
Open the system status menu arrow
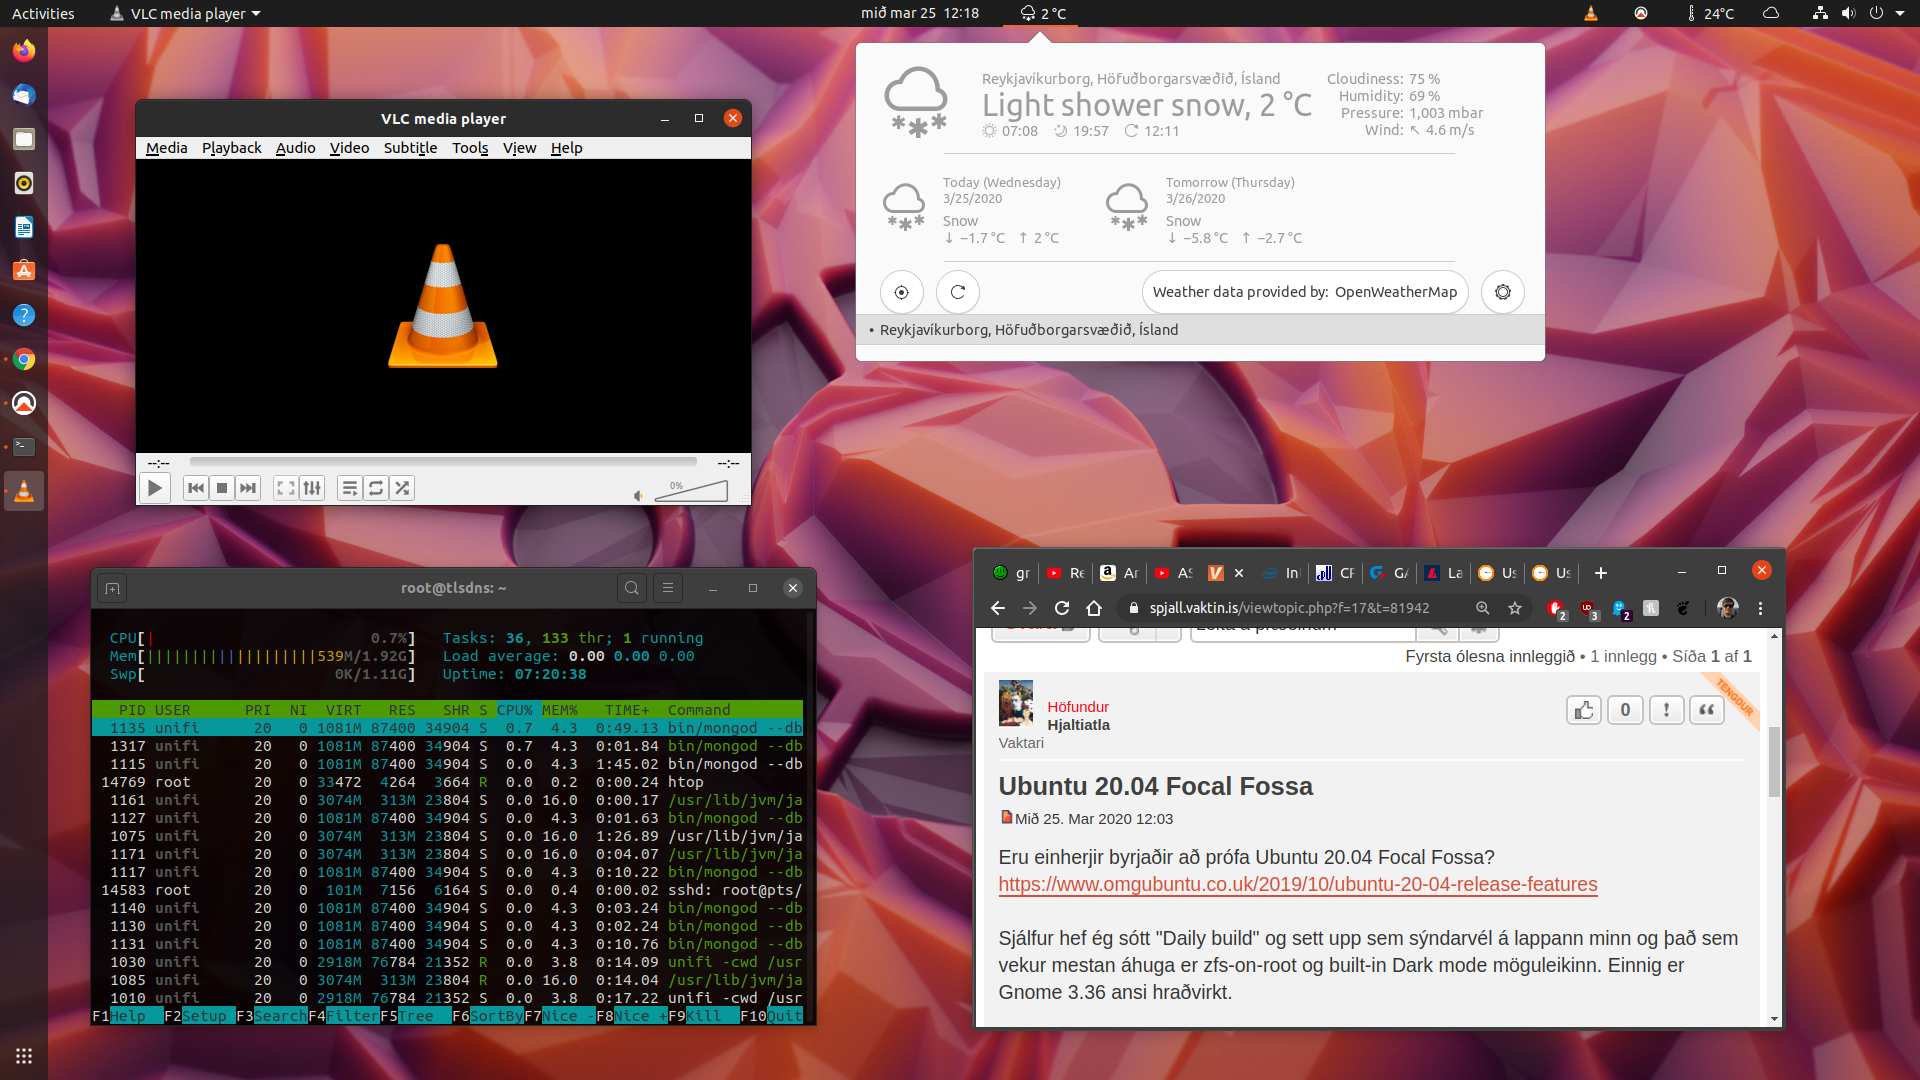click(x=1900, y=13)
